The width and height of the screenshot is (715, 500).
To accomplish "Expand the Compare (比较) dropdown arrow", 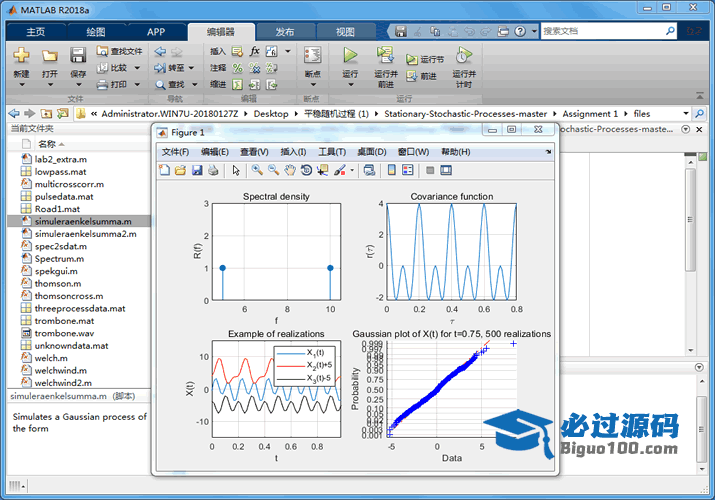I will pyautogui.click(x=137, y=68).
